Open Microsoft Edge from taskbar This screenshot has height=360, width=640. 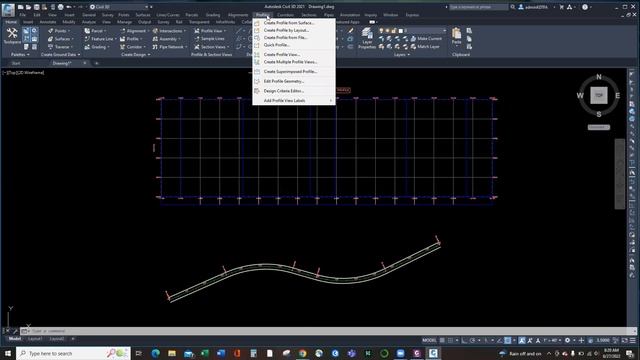pos(156,353)
